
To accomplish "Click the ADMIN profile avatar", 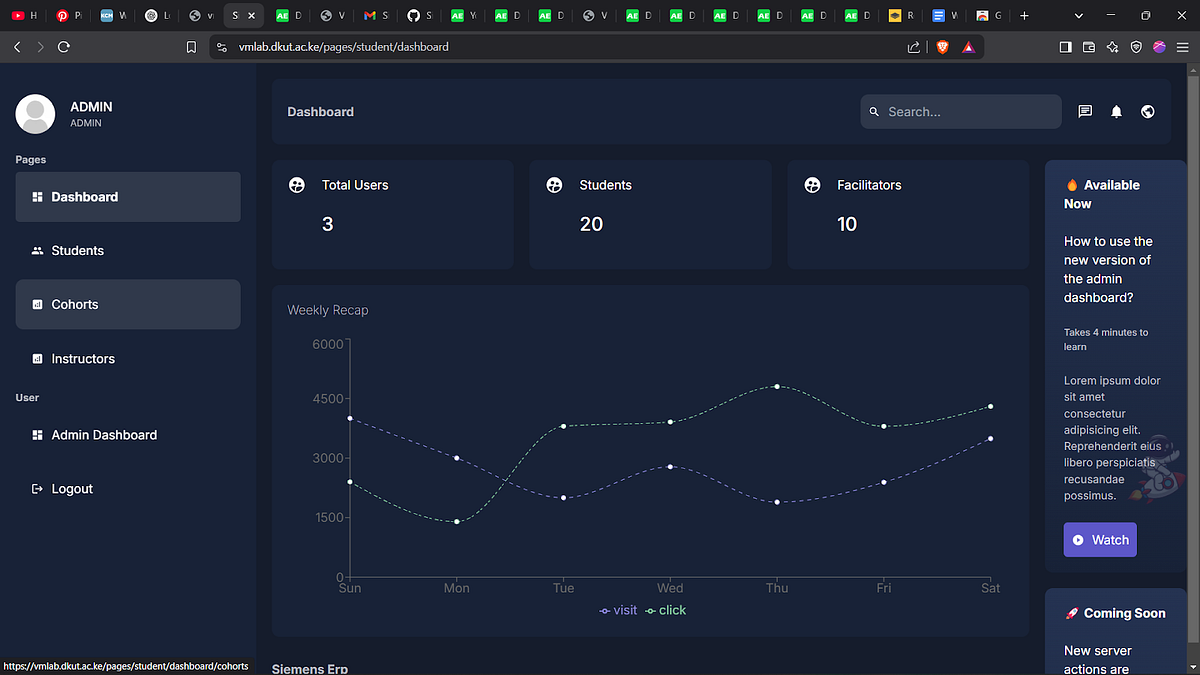I will (35, 114).
